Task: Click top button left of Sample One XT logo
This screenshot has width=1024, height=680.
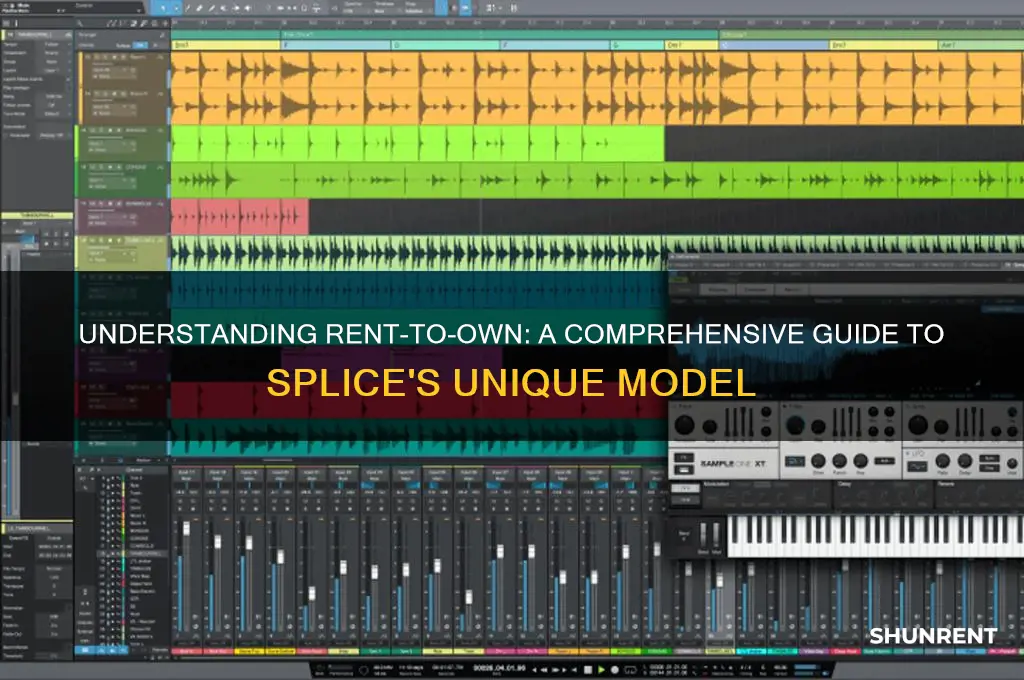Action: point(684,457)
